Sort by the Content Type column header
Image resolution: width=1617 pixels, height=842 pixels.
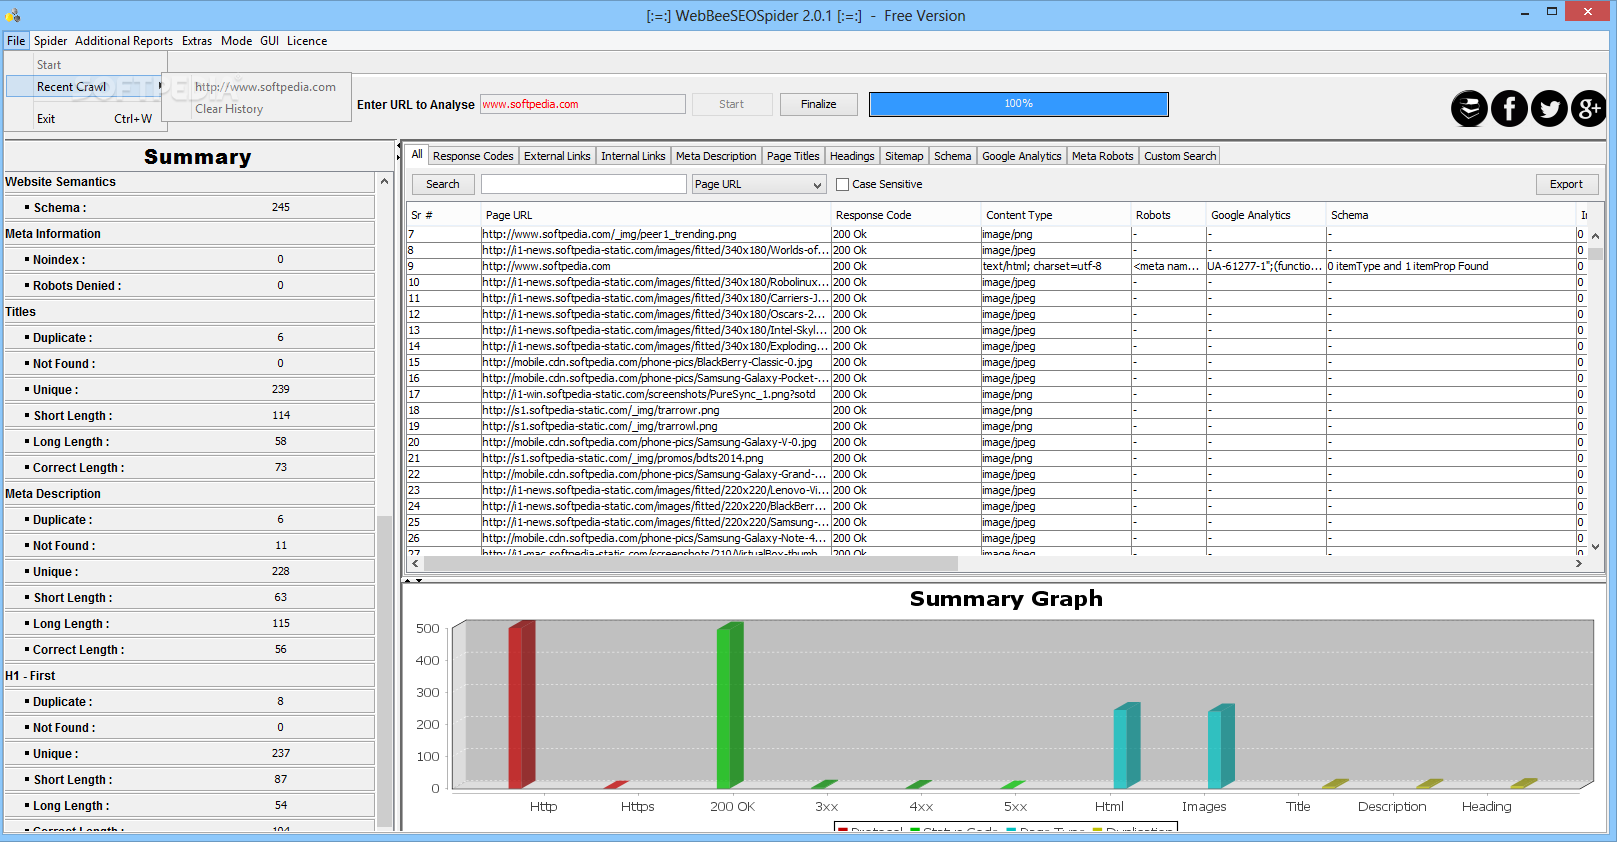(x=1055, y=215)
